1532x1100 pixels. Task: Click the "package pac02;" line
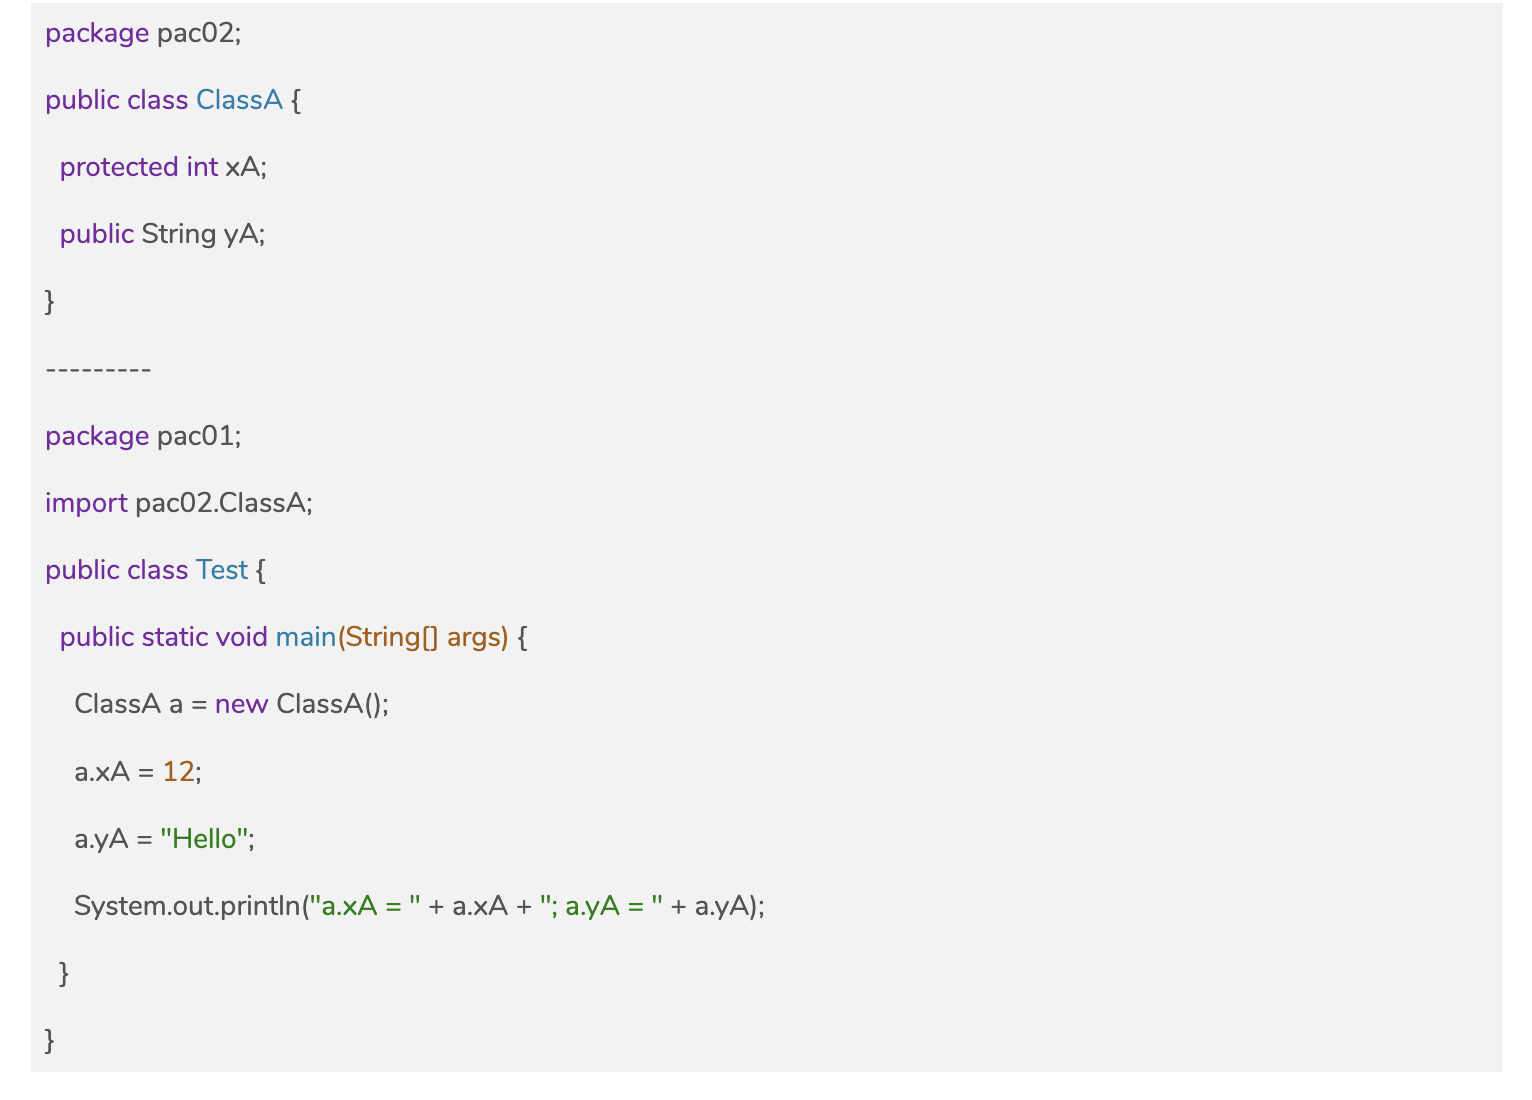pyautogui.click(x=143, y=33)
